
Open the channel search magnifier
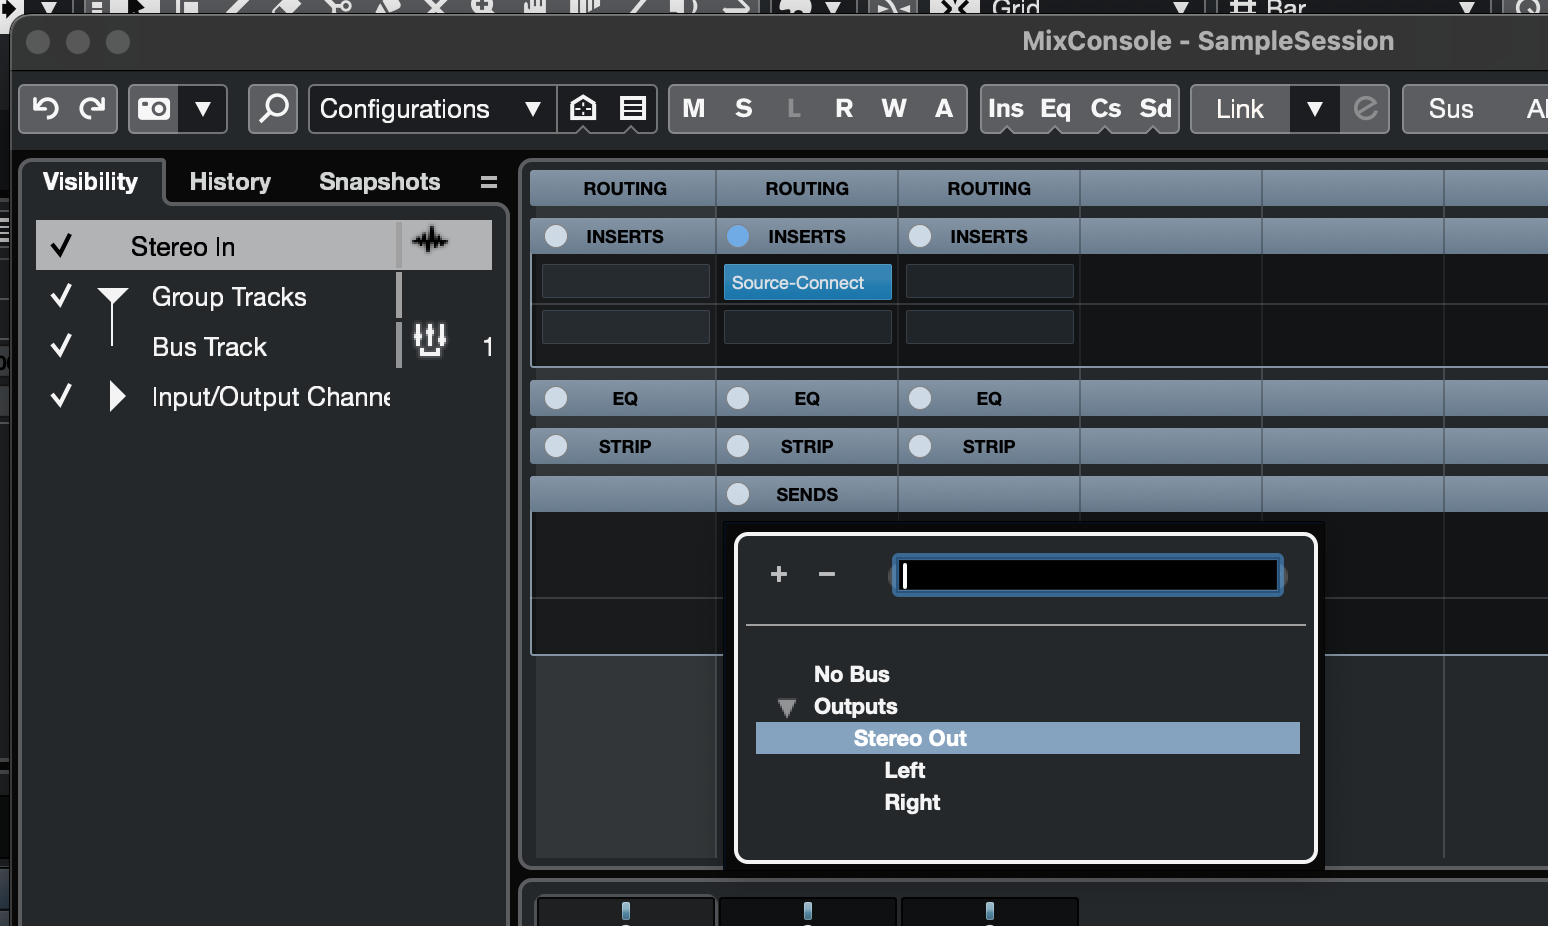click(273, 108)
